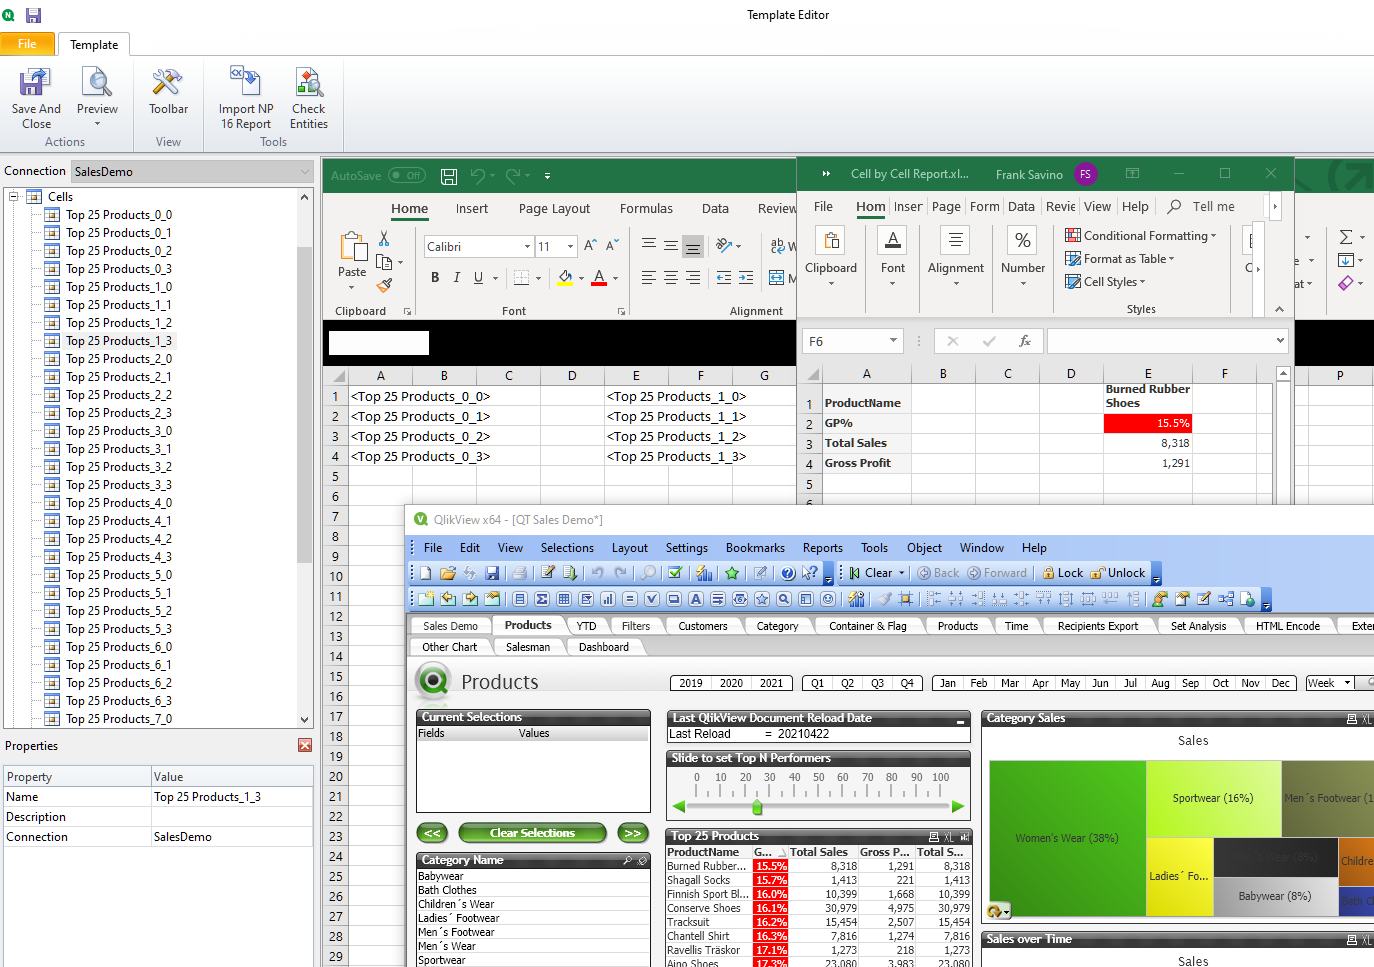Image resolution: width=1374 pixels, height=967 pixels.
Task: Expand the Excel formula bar chevron
Action: [1279, 340]
